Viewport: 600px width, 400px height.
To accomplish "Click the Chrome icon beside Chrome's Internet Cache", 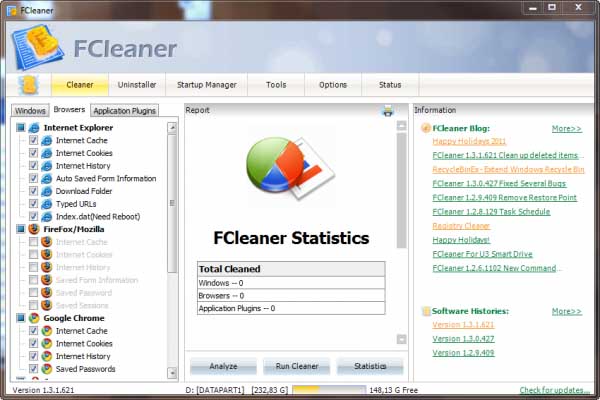I will 47,331.
